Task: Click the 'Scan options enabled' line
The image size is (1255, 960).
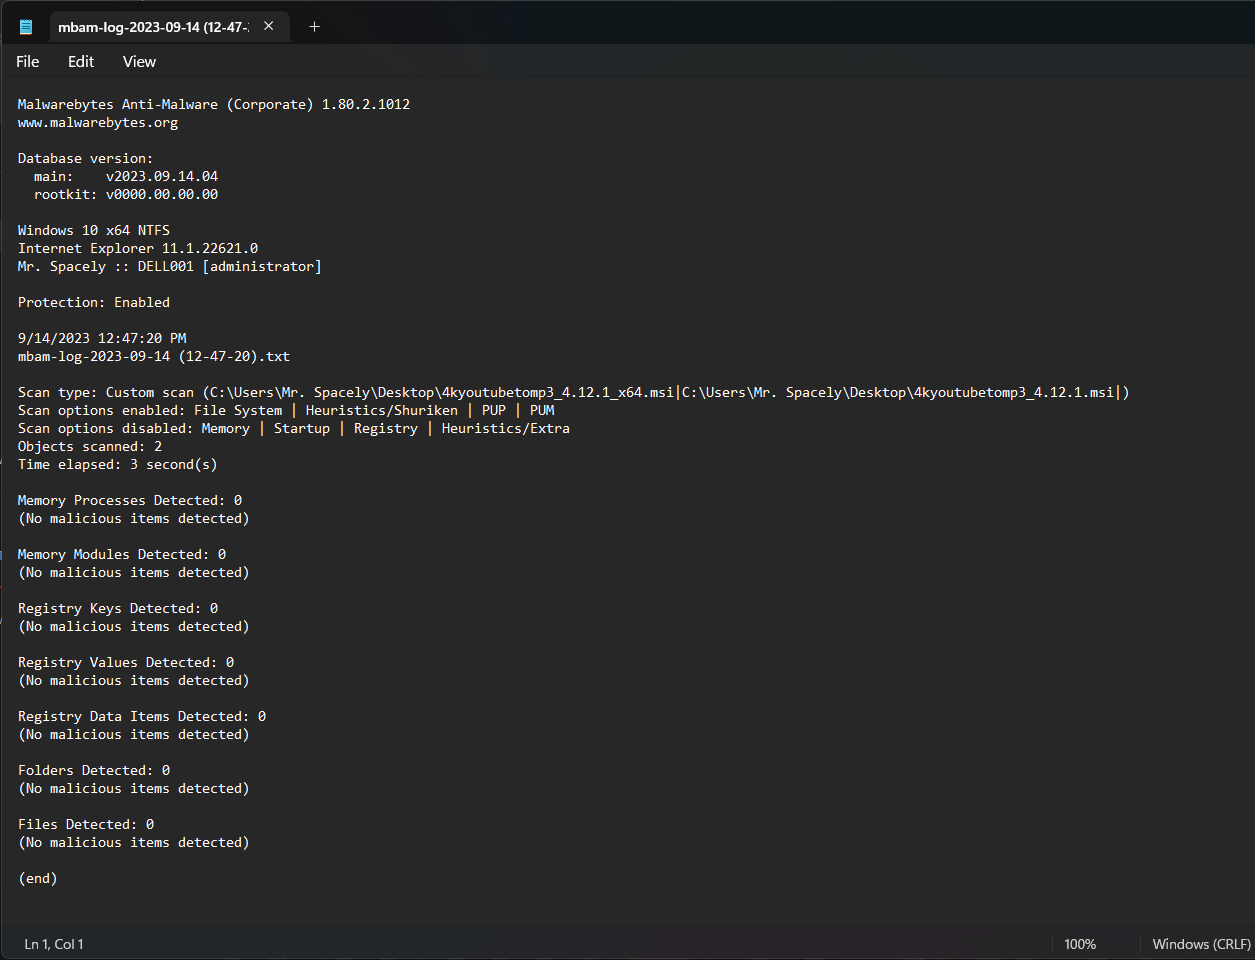Action: coord(286,410)
